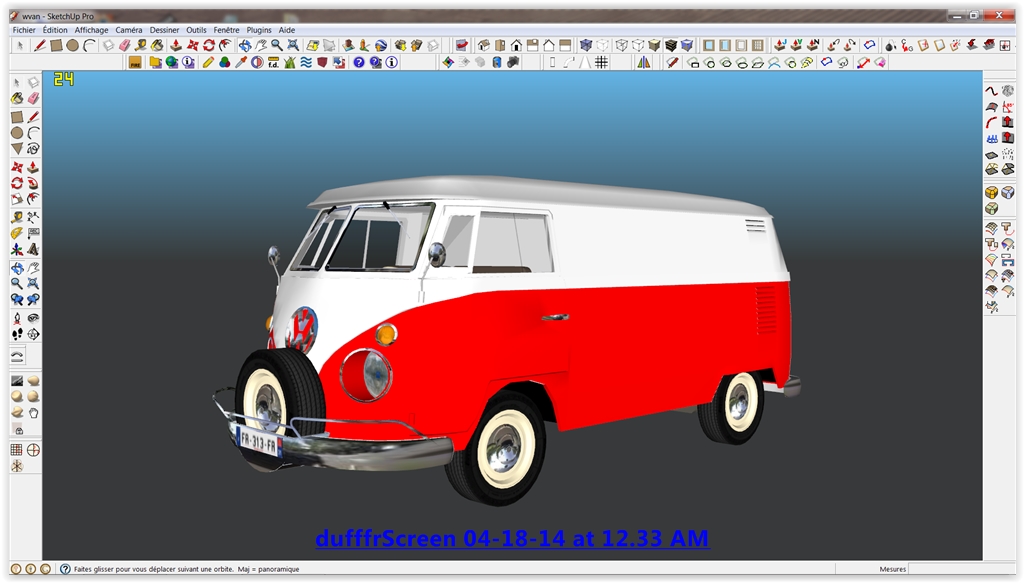
Task: Select the Freehand tool in left toolbar
Action: click(33, 149)
